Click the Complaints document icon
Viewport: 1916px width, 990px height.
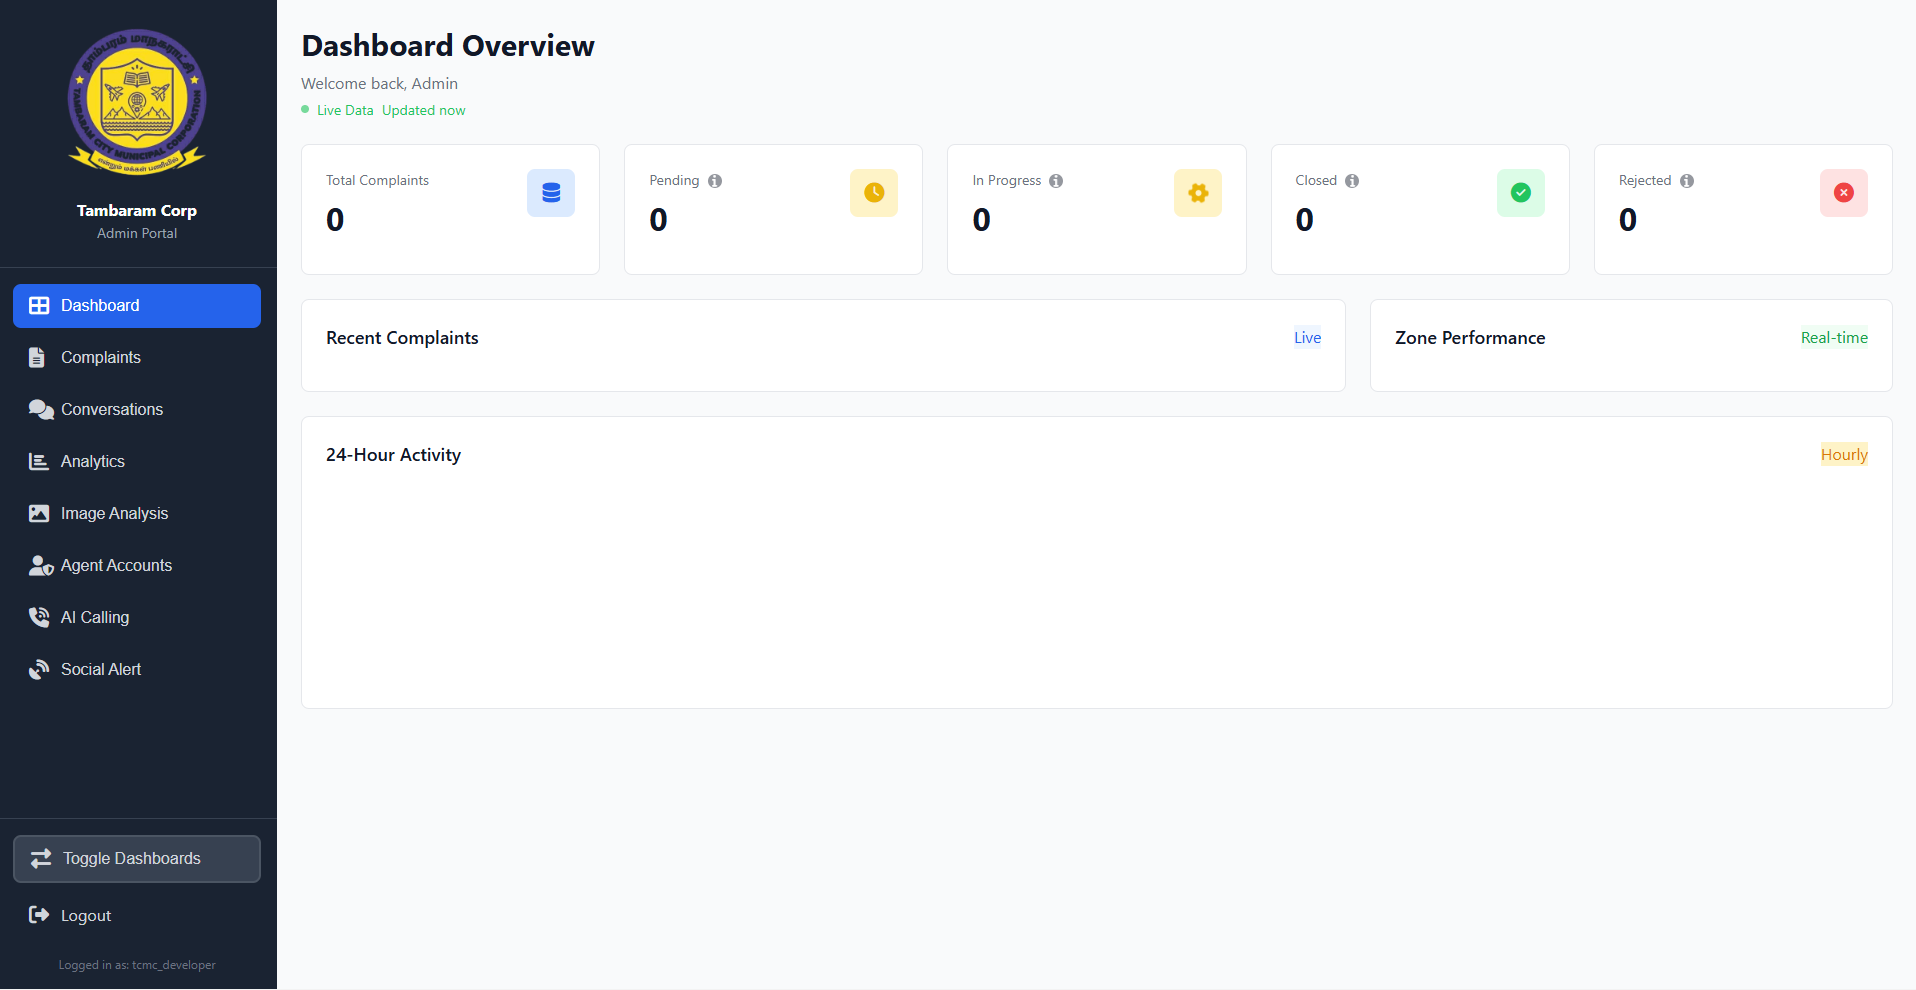(37, 358)
